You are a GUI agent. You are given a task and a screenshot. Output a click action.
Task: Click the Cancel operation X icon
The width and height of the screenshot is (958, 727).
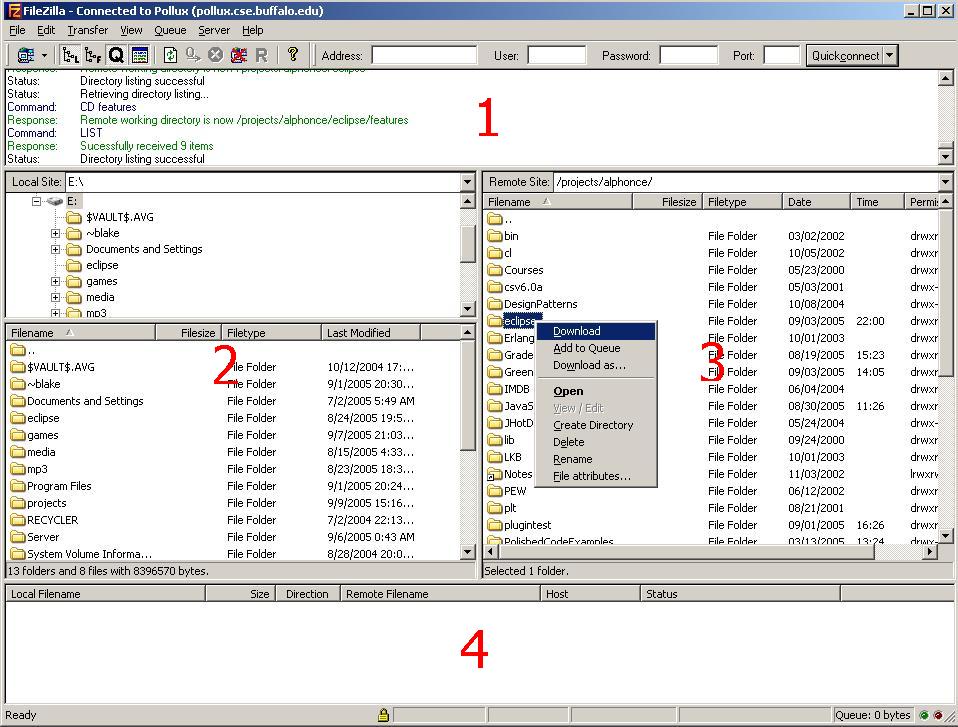tap(215, 55)
